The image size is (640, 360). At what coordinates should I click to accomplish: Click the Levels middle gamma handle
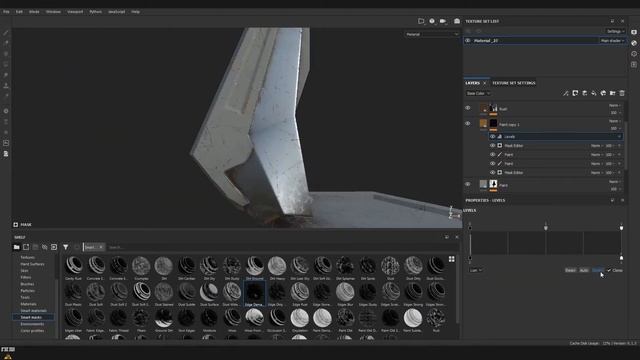[x=546, y=227]
